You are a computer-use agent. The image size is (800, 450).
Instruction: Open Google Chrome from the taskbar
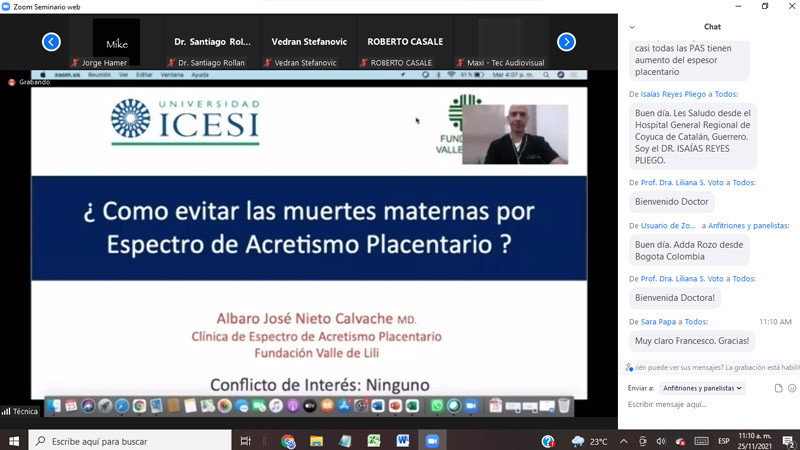click(288, 441)
